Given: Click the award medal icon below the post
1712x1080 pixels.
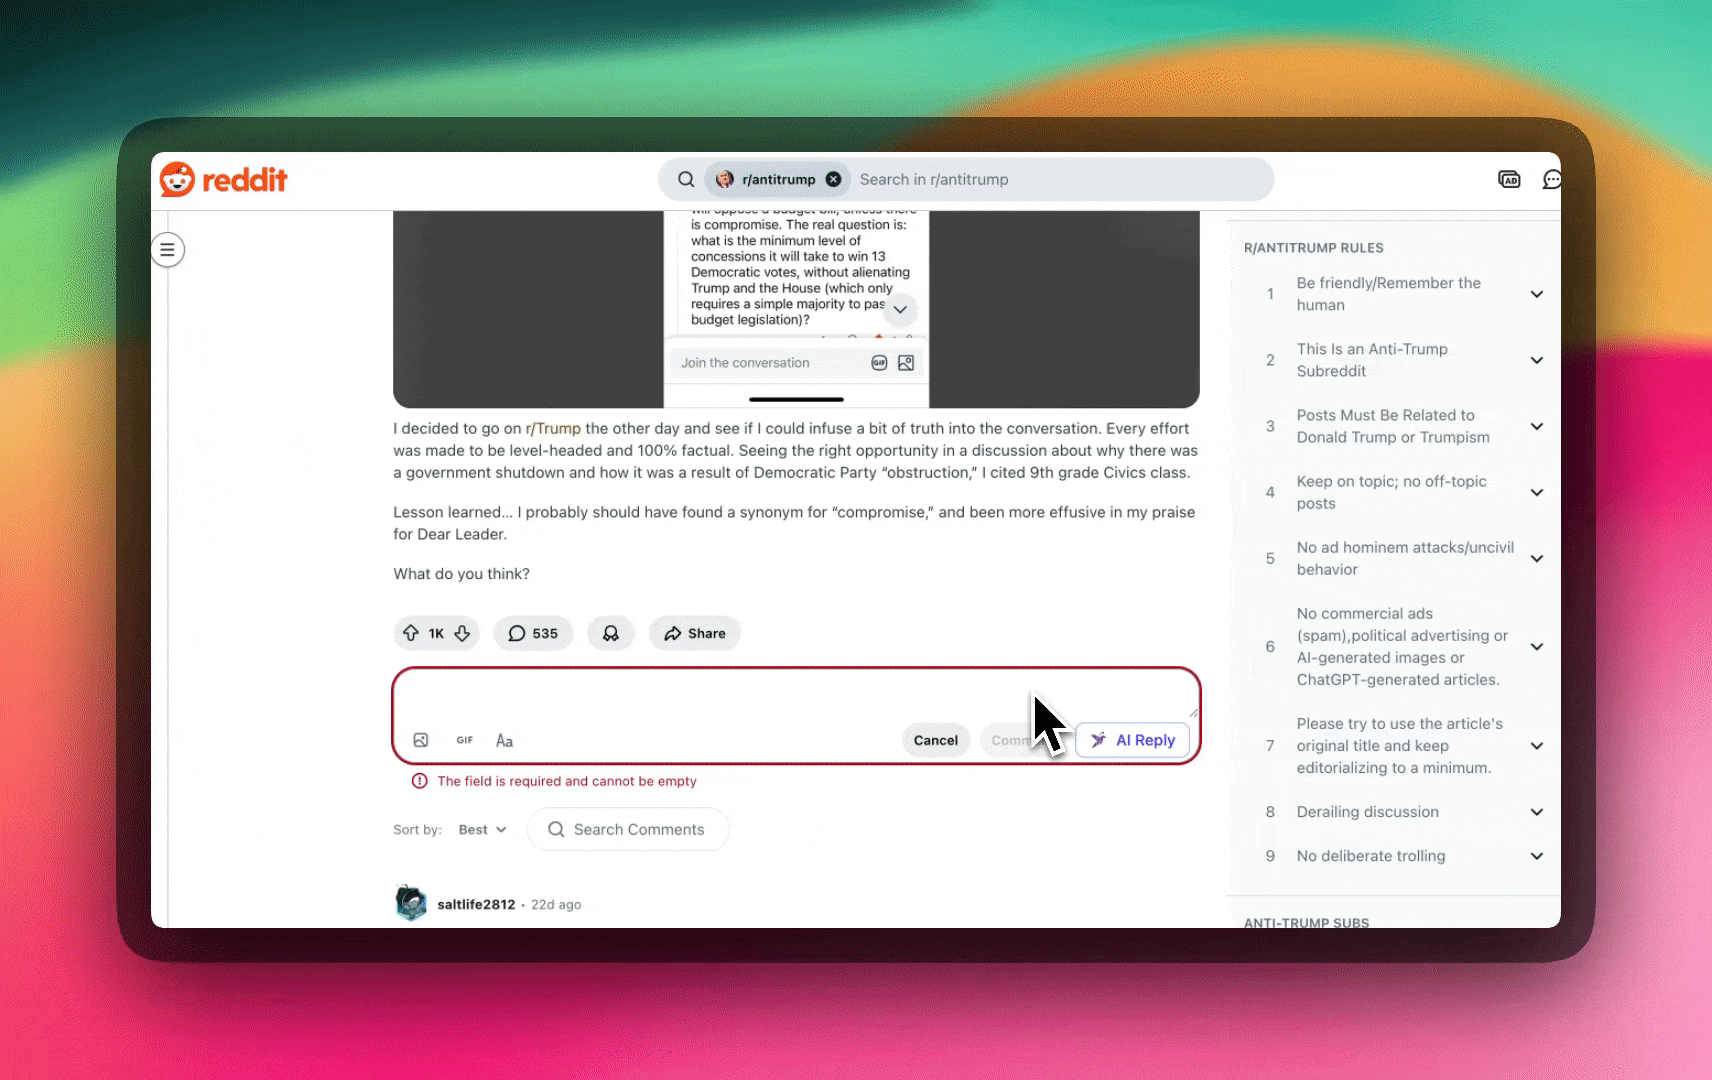Looking at the screenshot, I should coord(611,633).
